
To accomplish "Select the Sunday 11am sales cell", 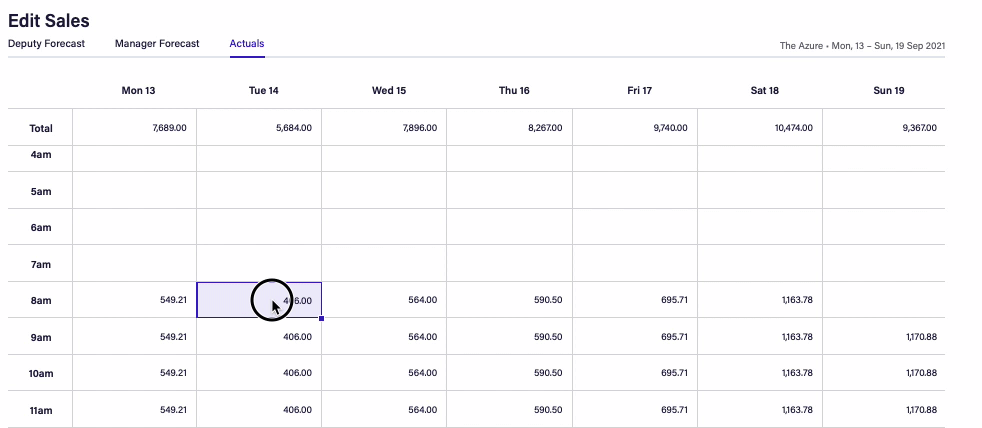I will pos(883,410).
